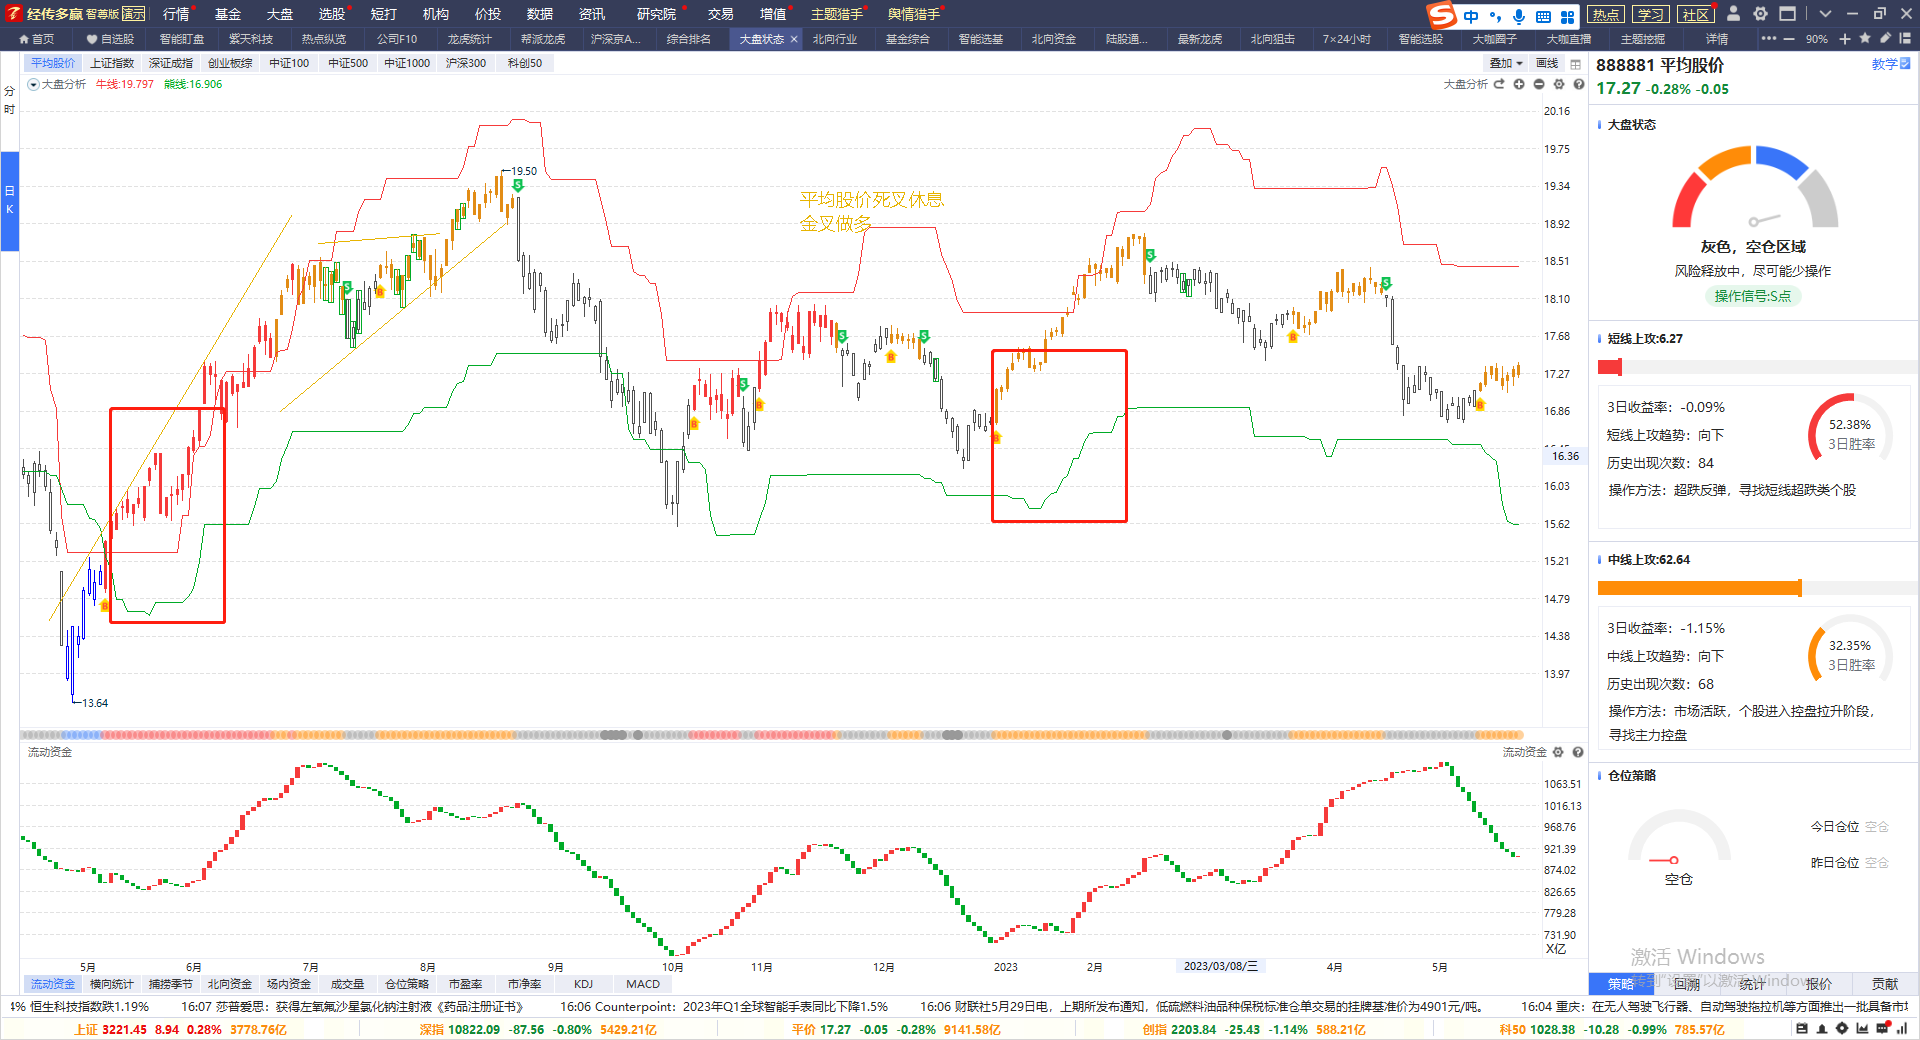The height and width of the screenshot is (1040, 1920).
Task: Open the main chart indicator settings gear
Action: coord(1559,84)
